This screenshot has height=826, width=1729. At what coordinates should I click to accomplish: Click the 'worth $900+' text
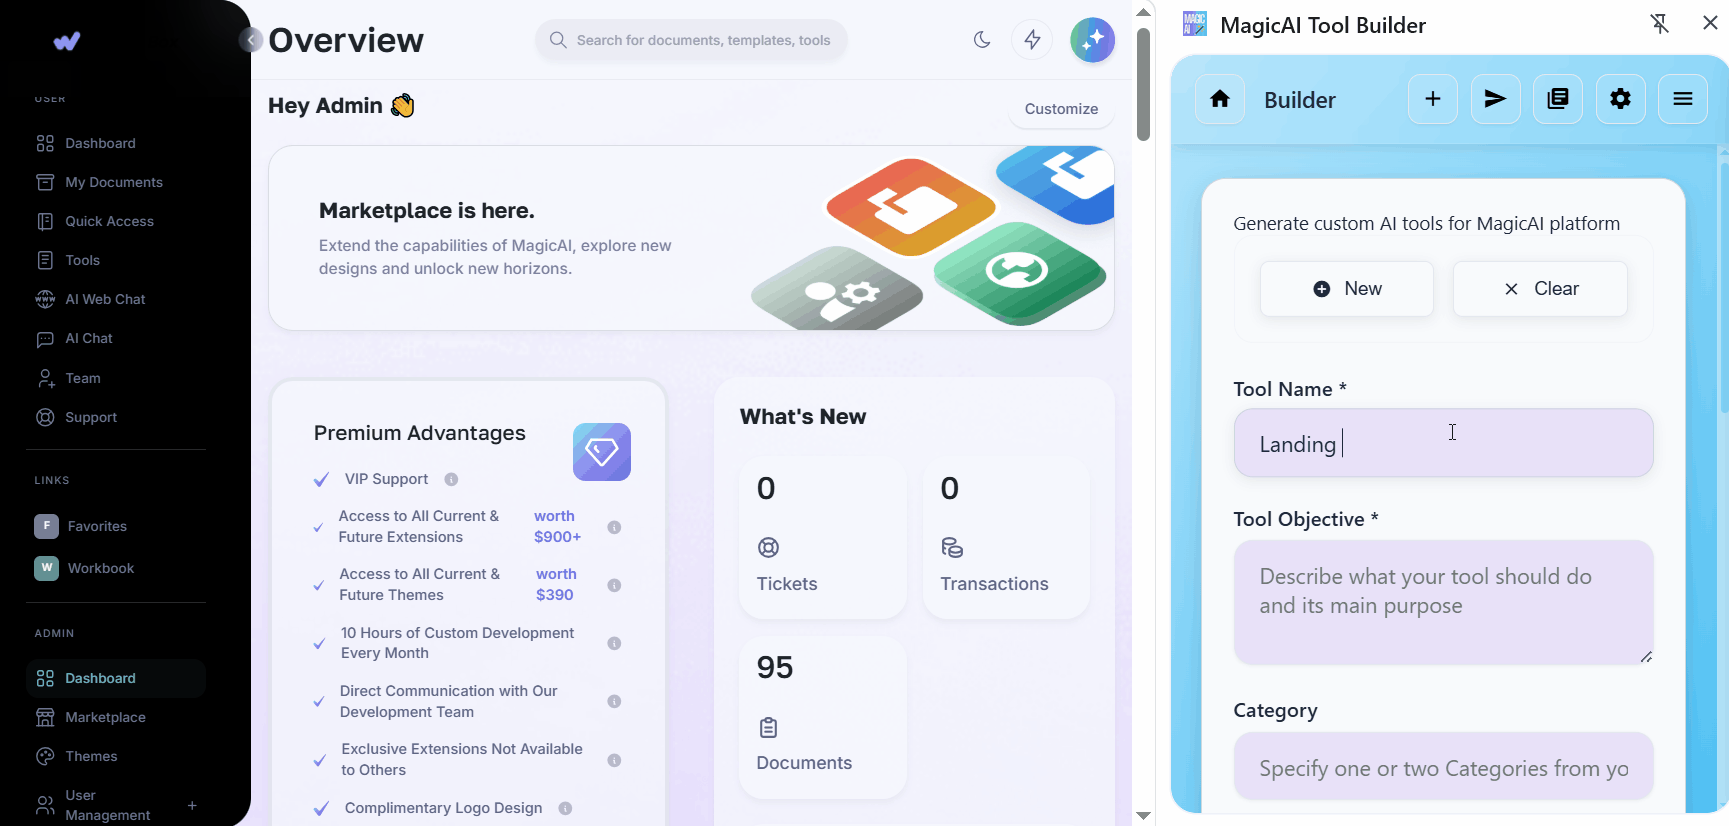point(557,527)
